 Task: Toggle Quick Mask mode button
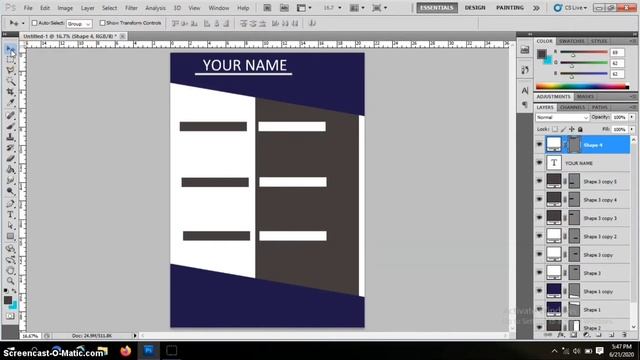click(x=10, y=316)
